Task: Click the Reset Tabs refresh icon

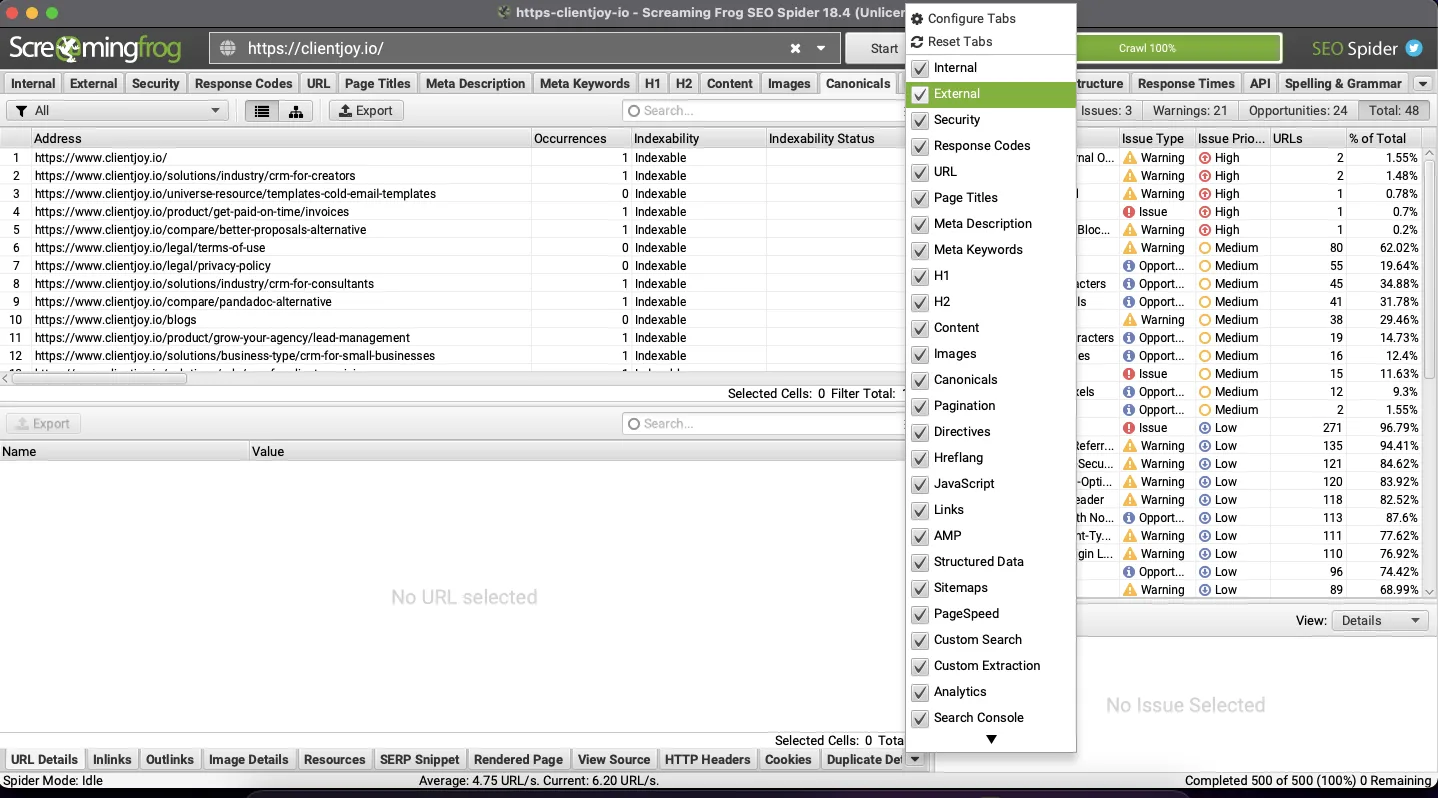Action: (917, 42)
